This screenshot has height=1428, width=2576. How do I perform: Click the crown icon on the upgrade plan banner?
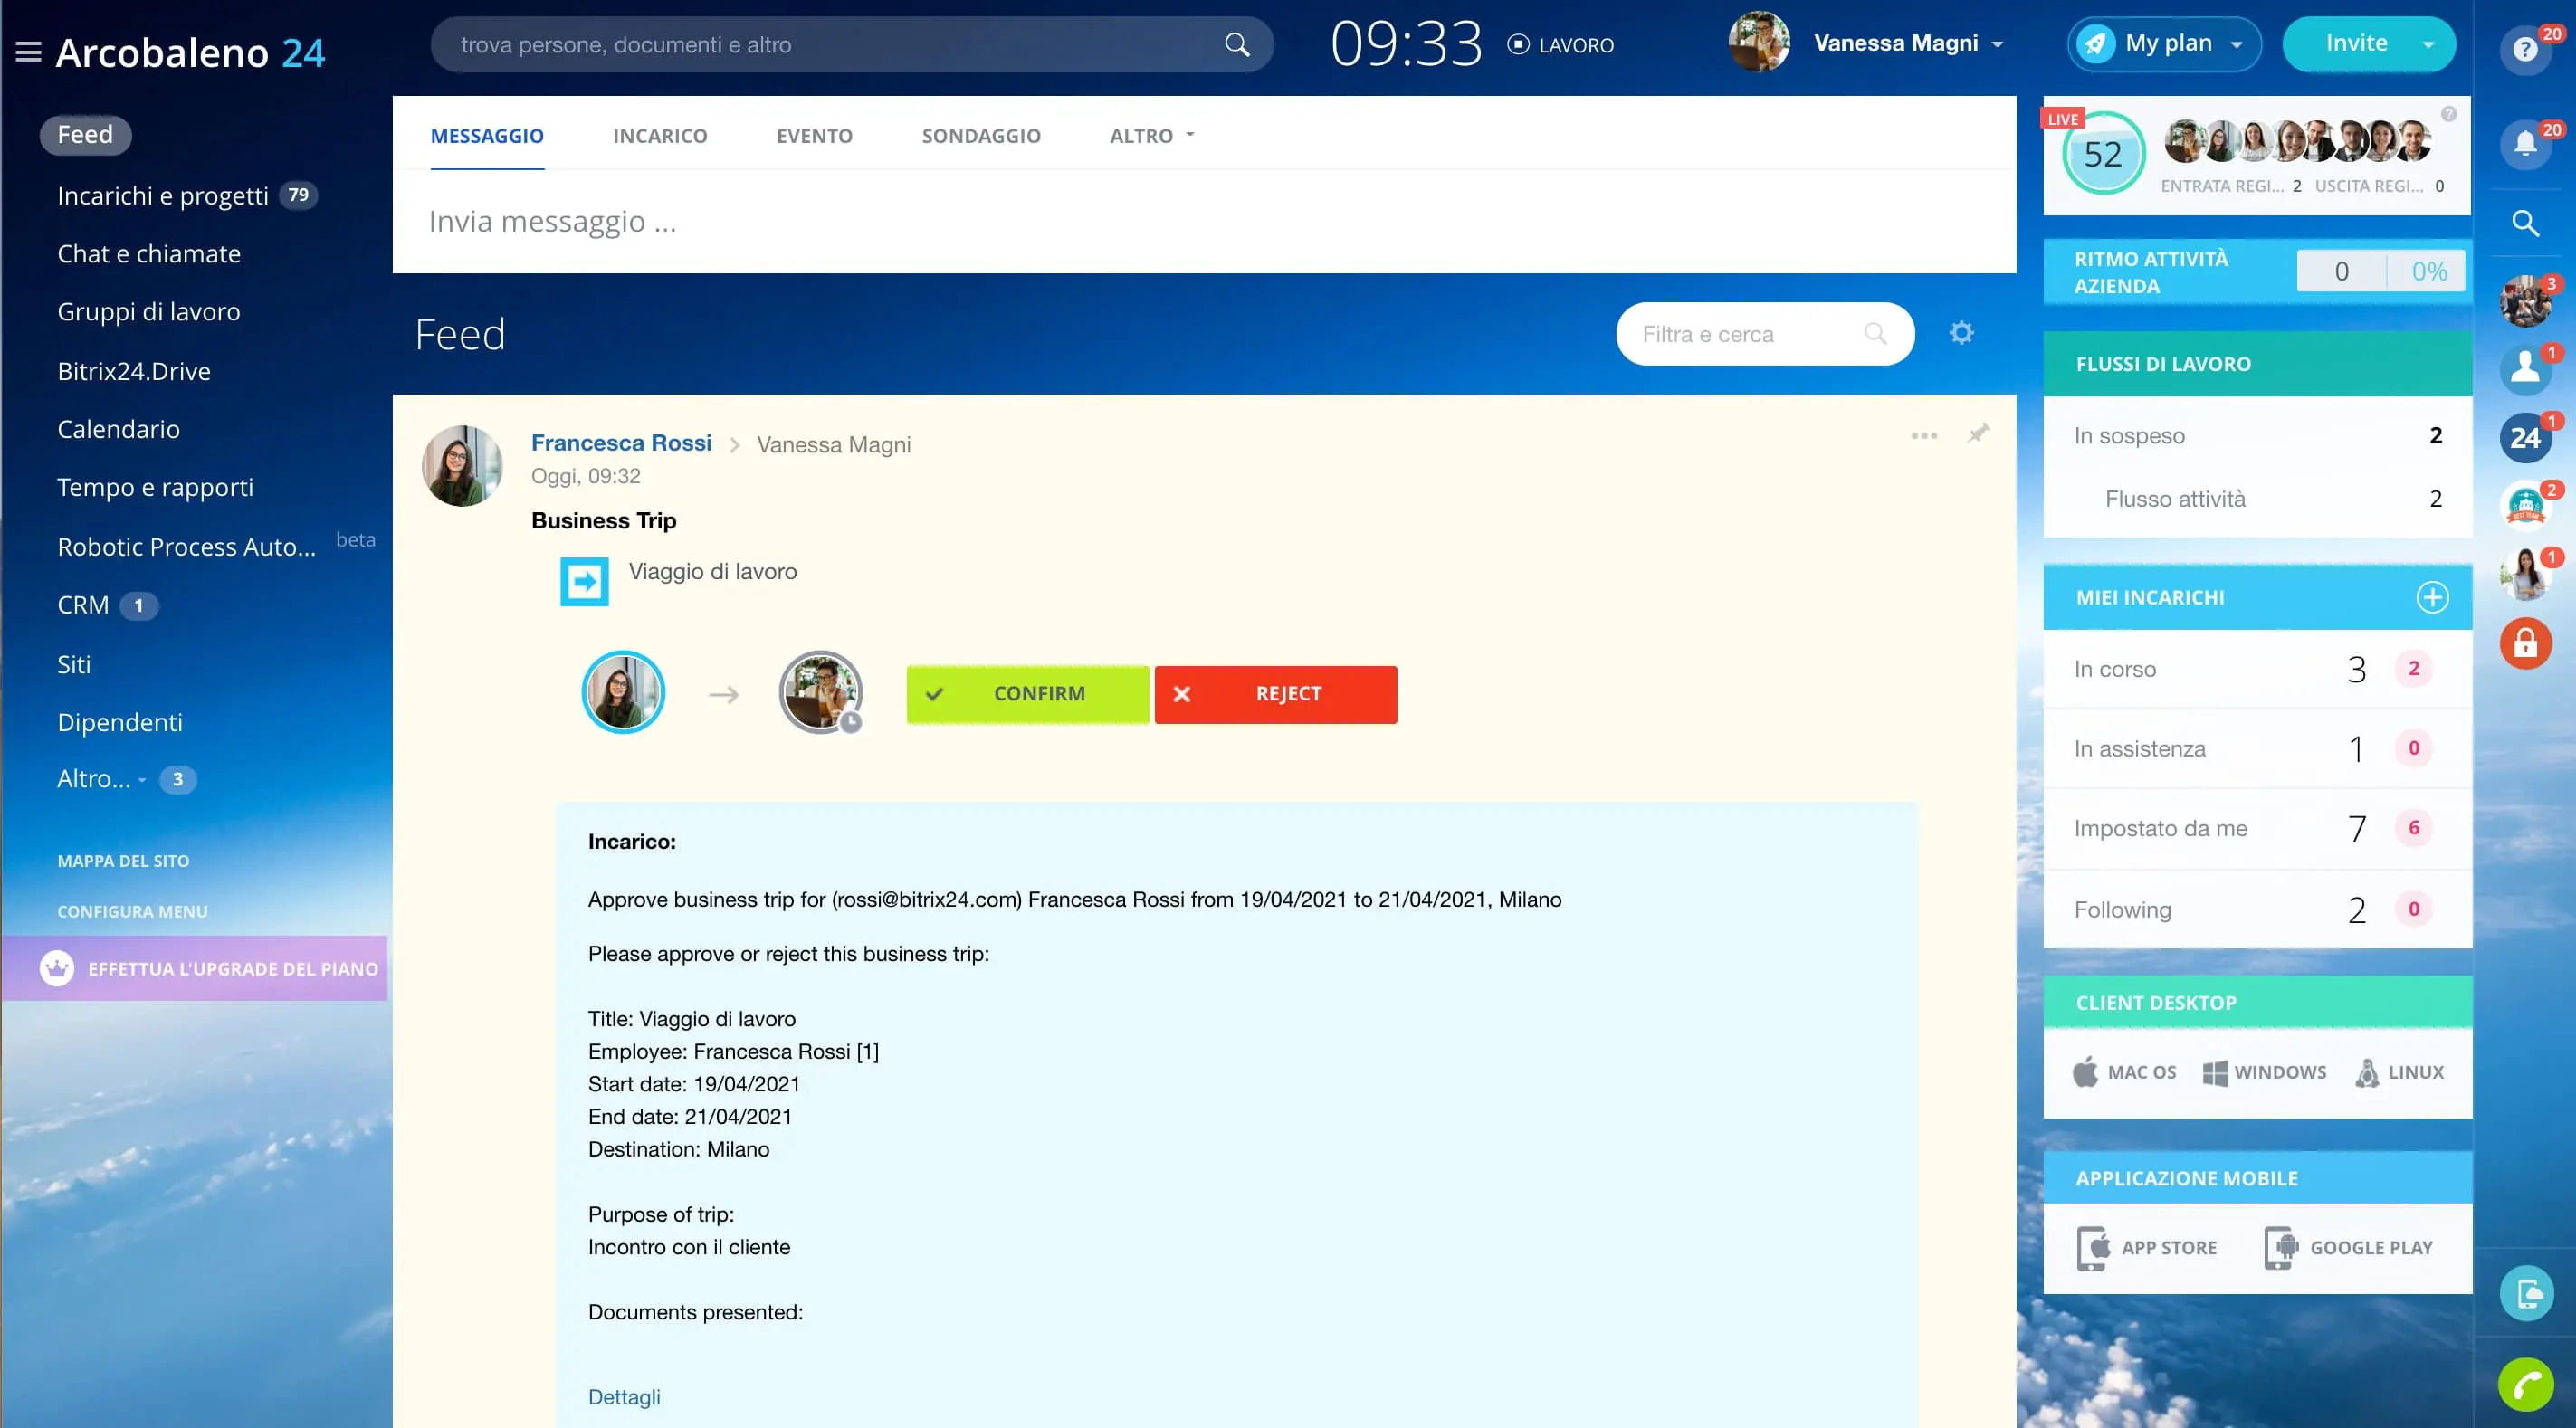[x=57, y=968]
